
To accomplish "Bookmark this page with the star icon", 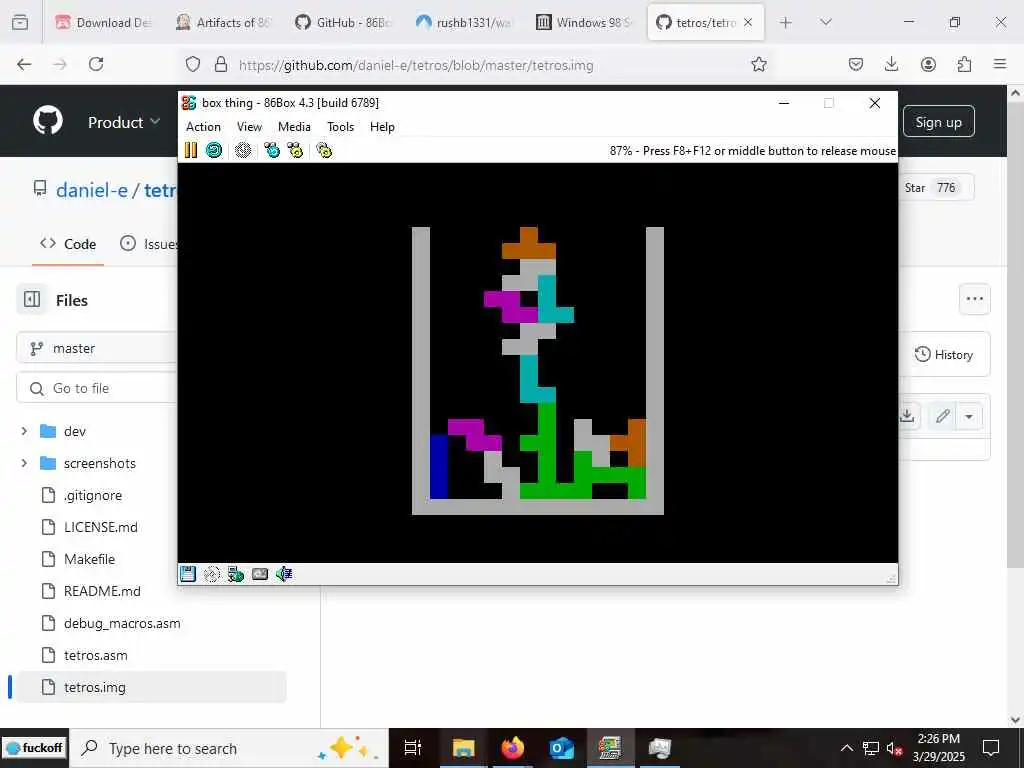I will (758, 64).
